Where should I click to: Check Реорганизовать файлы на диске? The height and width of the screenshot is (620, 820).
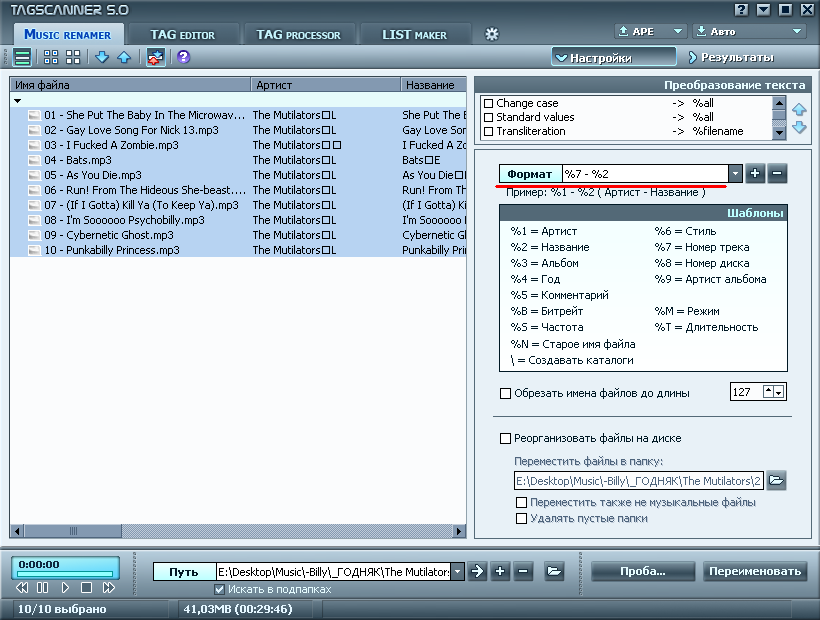(505, 438)
